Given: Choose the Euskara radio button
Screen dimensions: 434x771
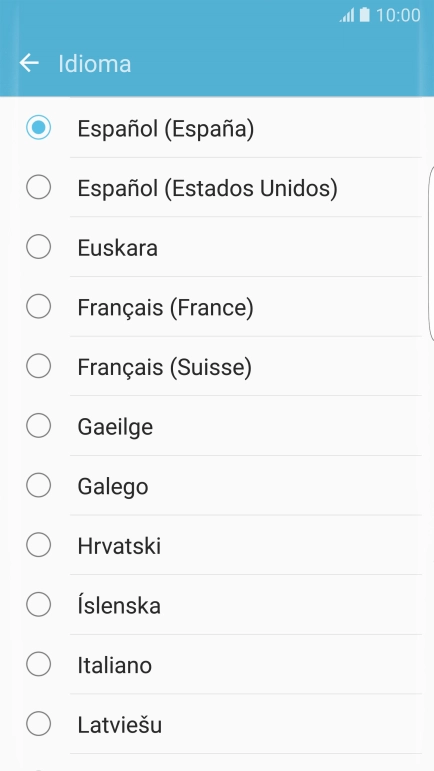Looking at the screenshot, I should (x=38, y=247).
